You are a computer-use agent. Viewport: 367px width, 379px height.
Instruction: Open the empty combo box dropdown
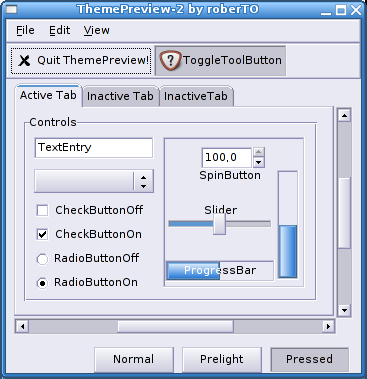point(94,181)
